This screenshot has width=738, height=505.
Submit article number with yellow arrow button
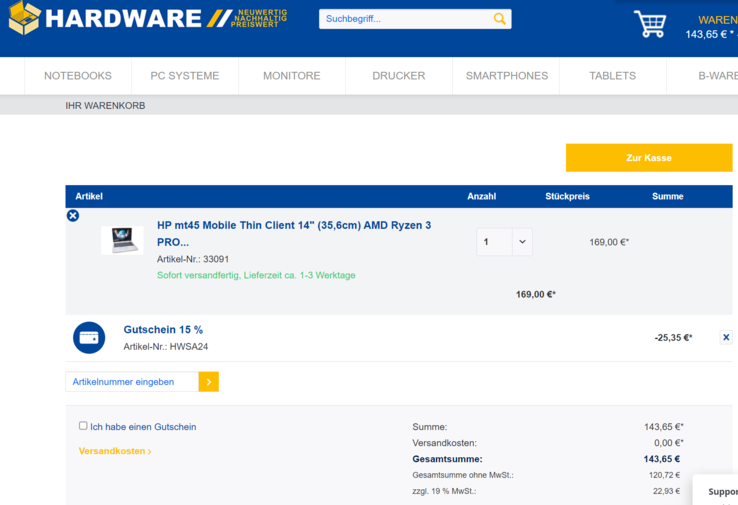coord(209,382)
